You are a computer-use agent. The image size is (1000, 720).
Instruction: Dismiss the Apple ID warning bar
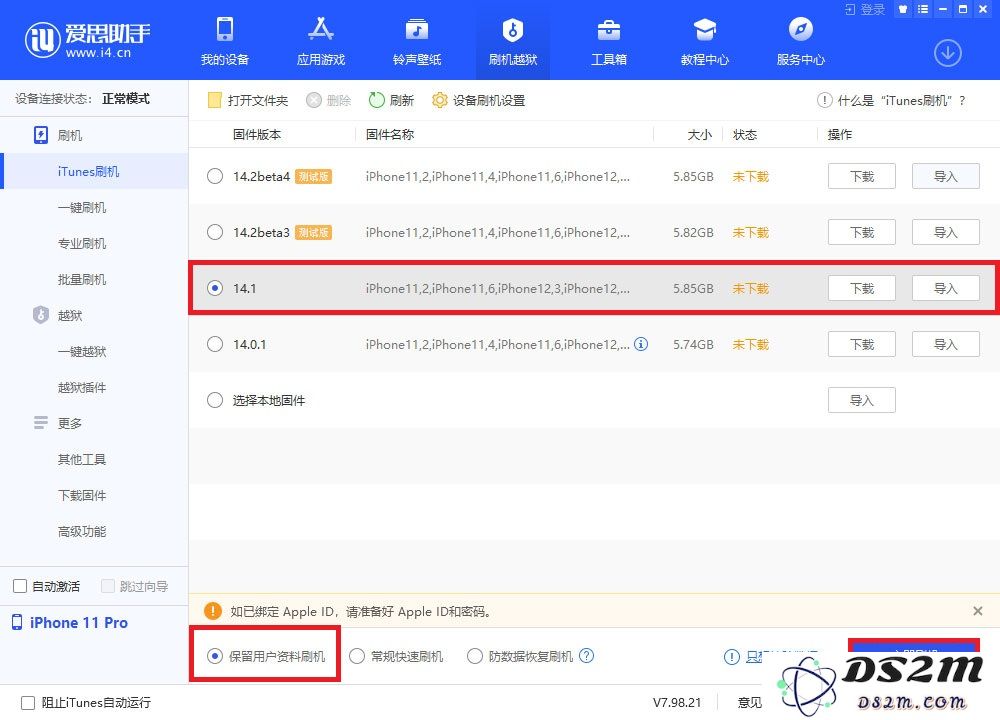(978, 611)
